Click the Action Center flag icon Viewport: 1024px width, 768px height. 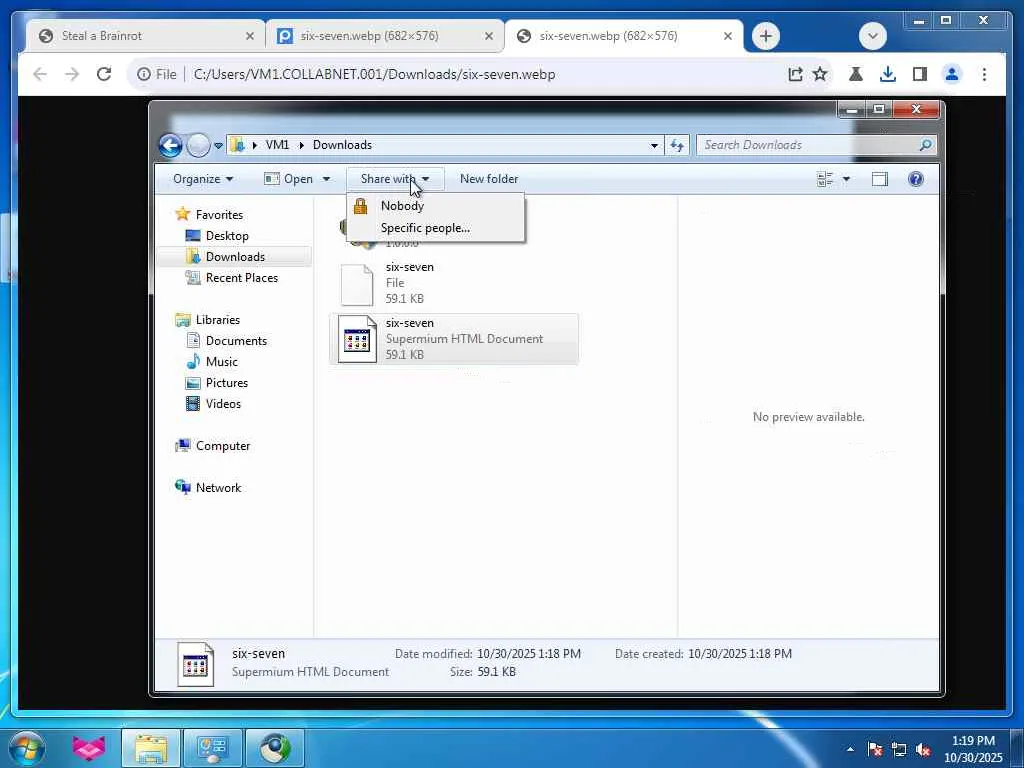875,749
